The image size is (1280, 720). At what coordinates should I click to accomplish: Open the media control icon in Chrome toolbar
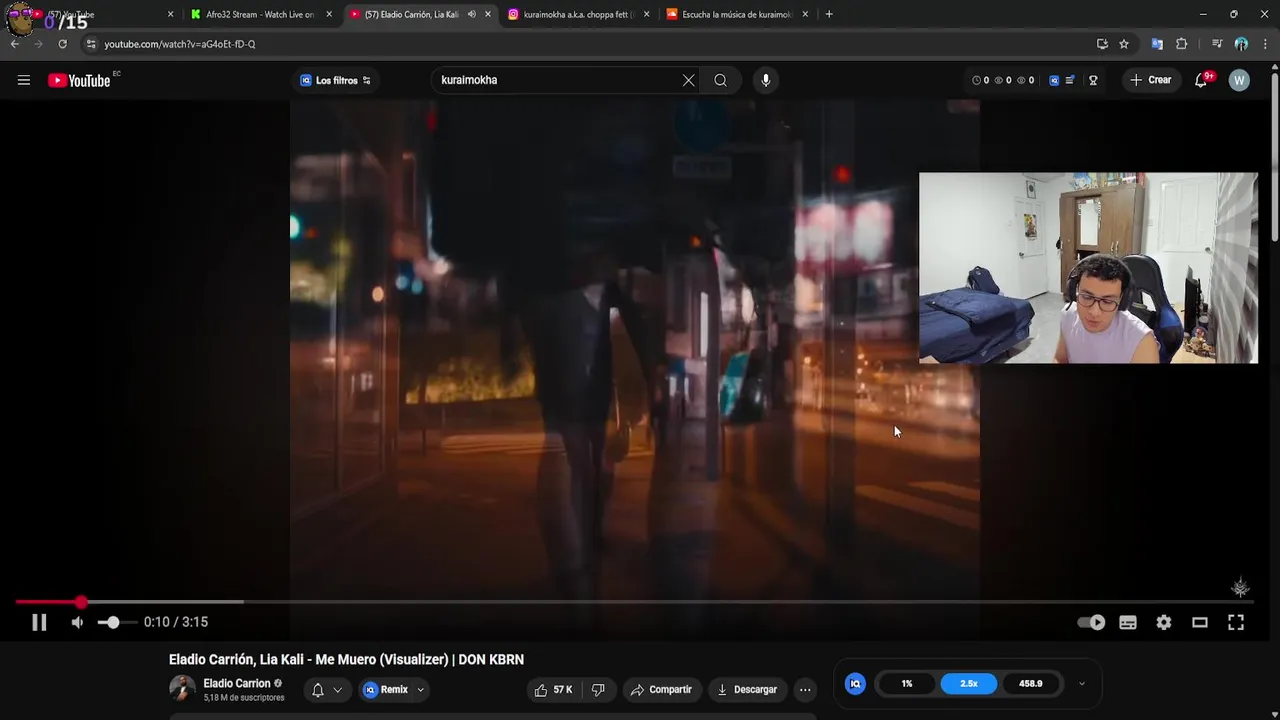point(1217,44)
